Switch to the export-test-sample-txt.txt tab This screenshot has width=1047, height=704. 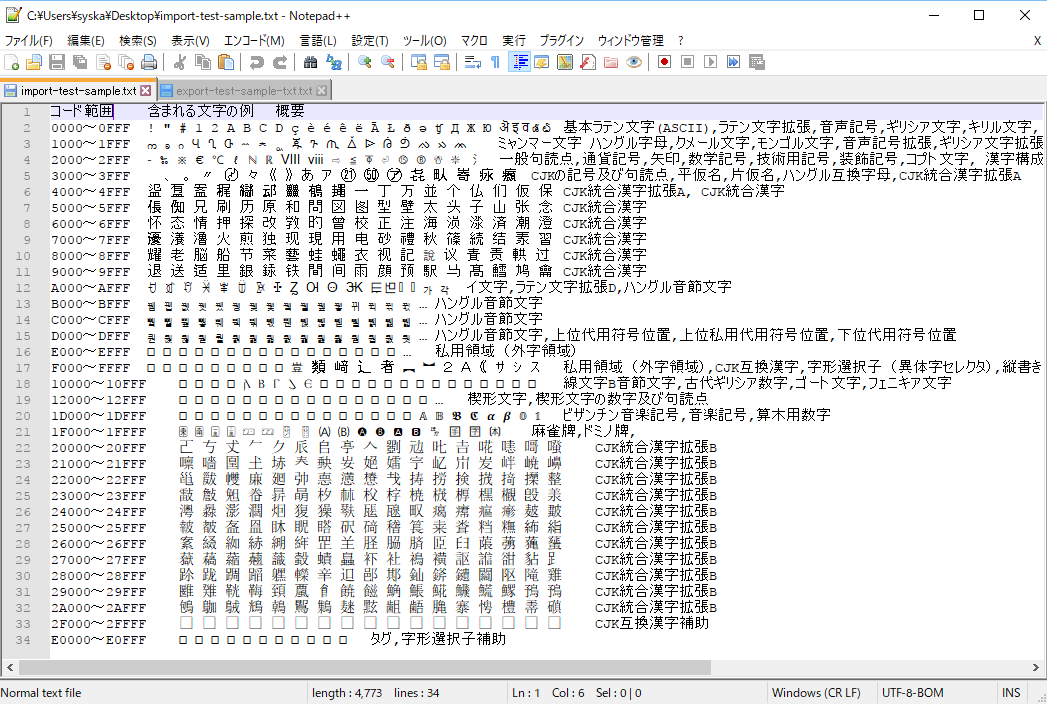[x=240, y=88]
